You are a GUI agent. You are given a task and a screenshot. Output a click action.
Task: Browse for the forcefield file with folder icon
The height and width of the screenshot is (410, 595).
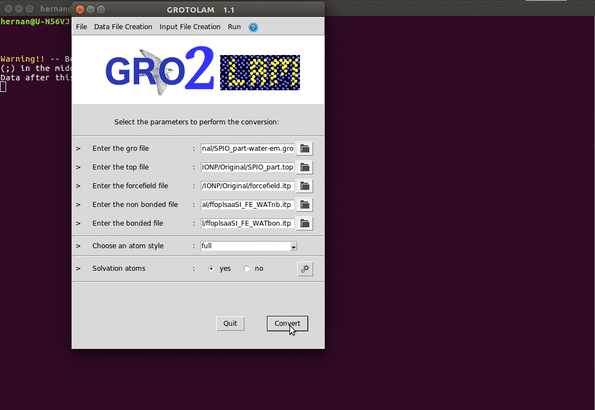click(305, 186)
